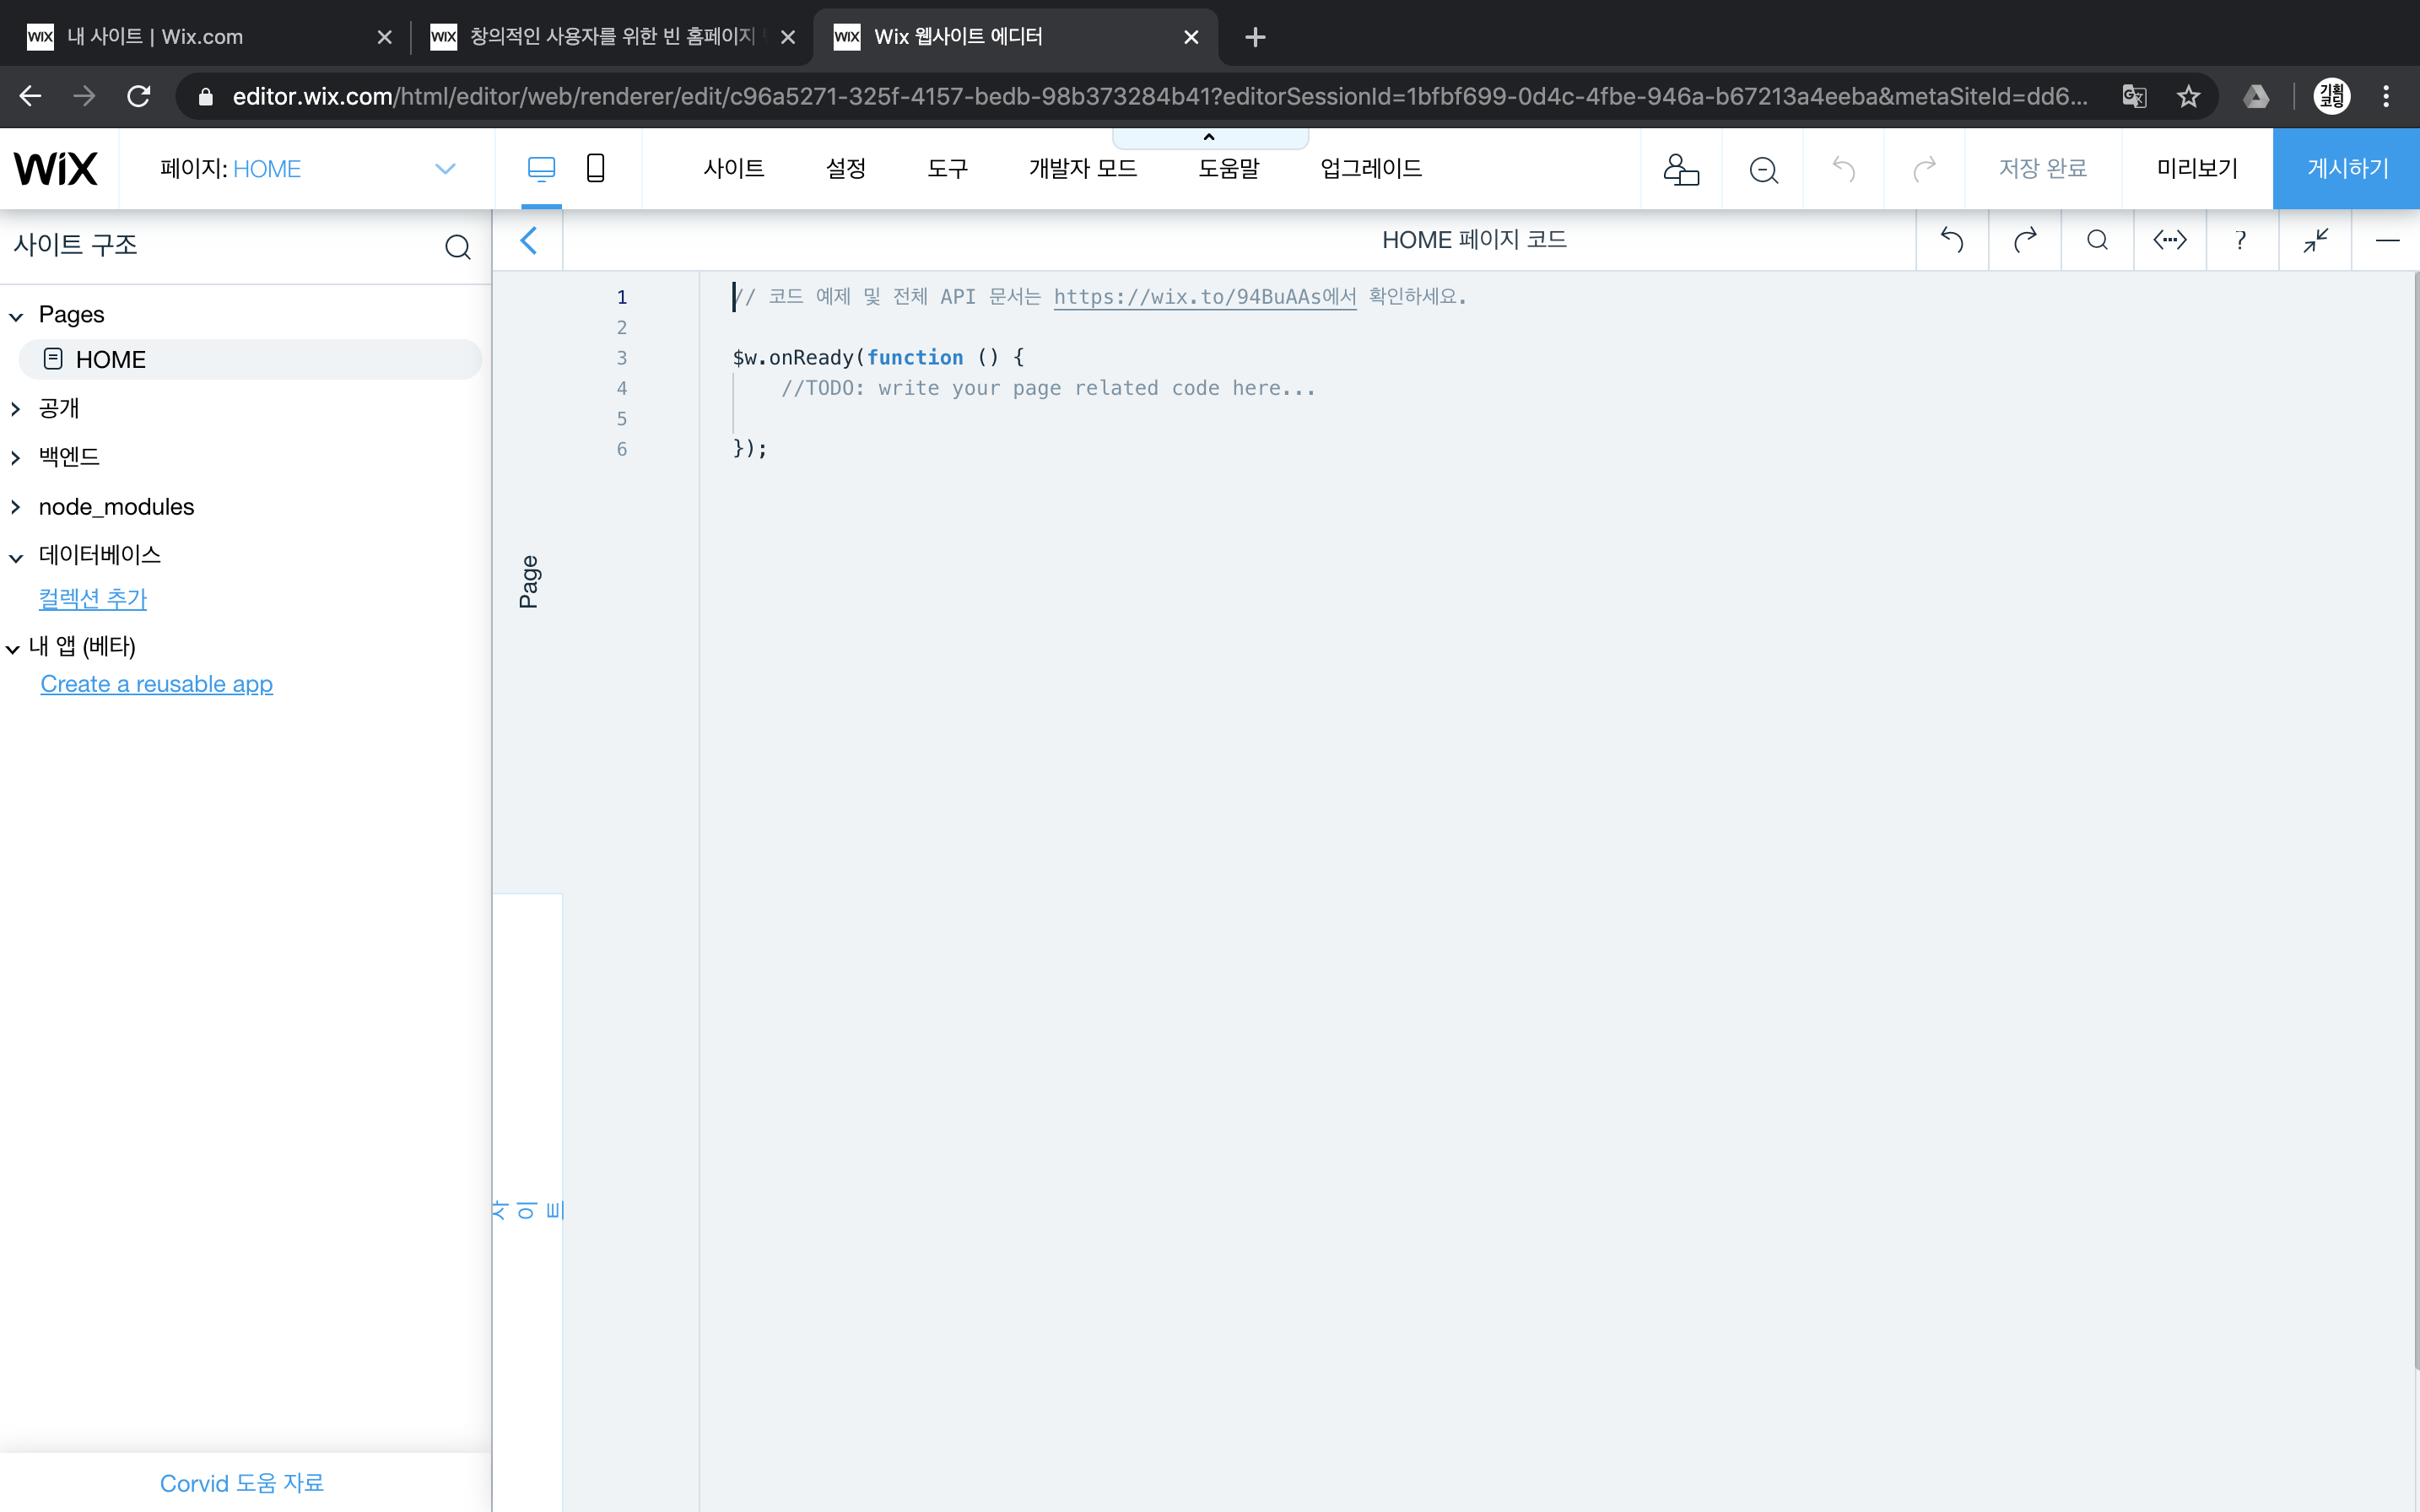This screenshot has width=2420, height=1512.
Task: Collapse the Pages tree section
Action: point(16,316)
